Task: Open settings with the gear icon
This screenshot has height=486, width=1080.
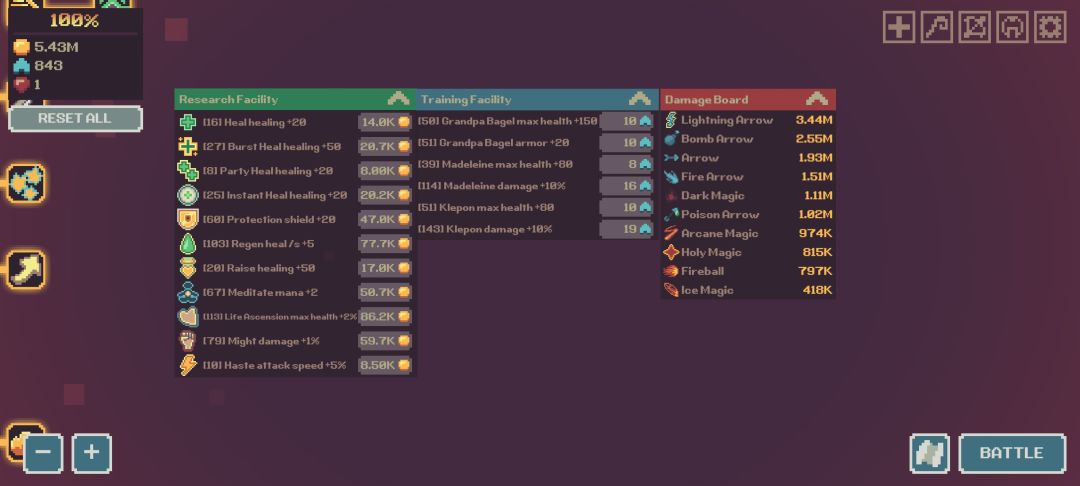Action: [1050, 28]
